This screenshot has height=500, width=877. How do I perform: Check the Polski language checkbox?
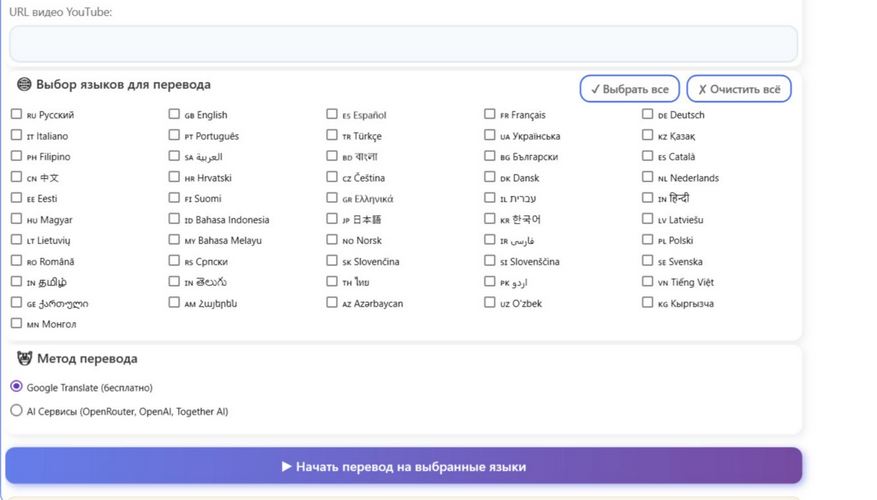648,240
